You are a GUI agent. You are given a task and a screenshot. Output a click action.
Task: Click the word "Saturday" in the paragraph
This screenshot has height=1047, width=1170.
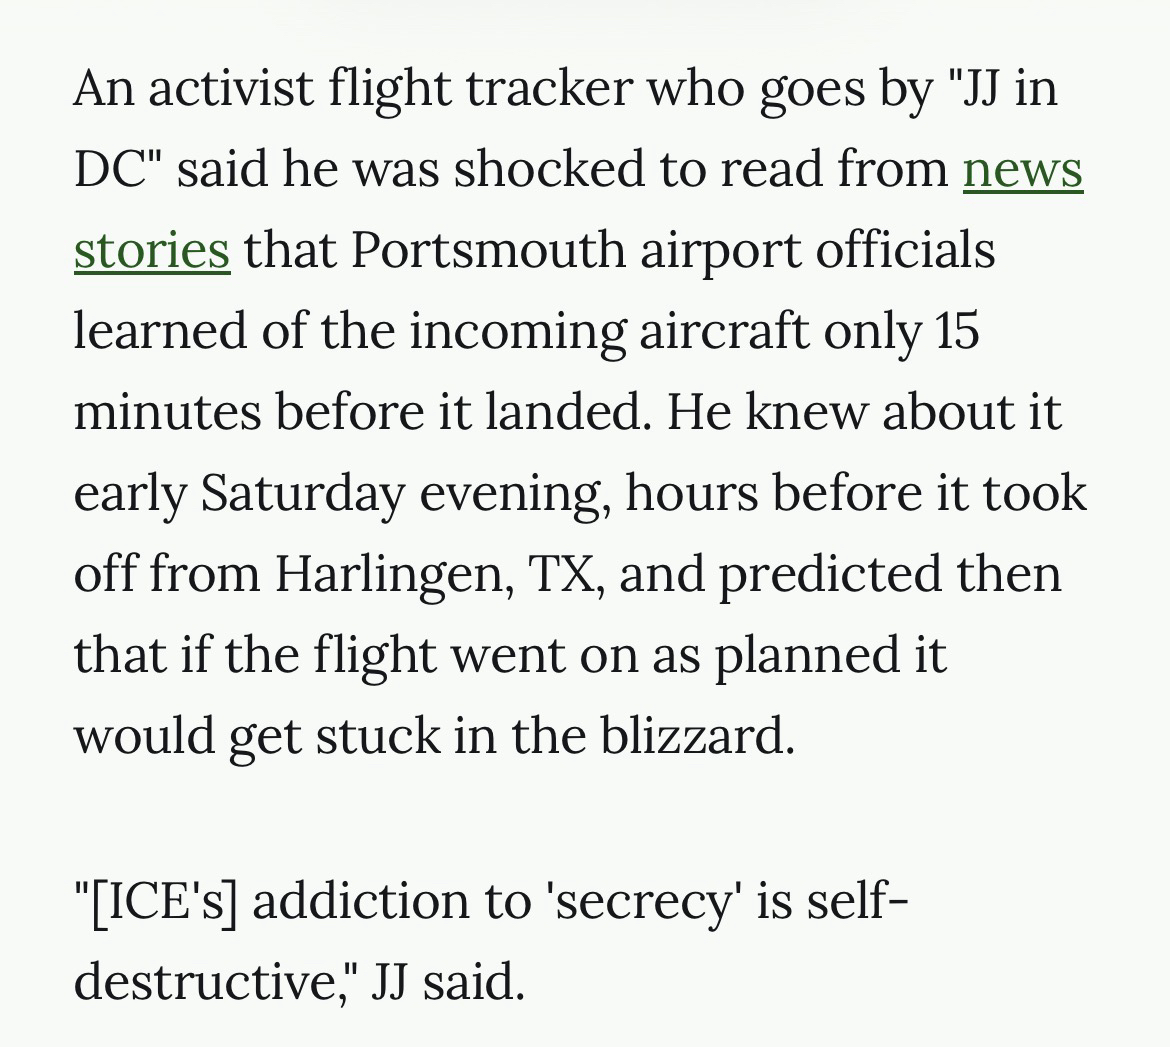(303, 494)
